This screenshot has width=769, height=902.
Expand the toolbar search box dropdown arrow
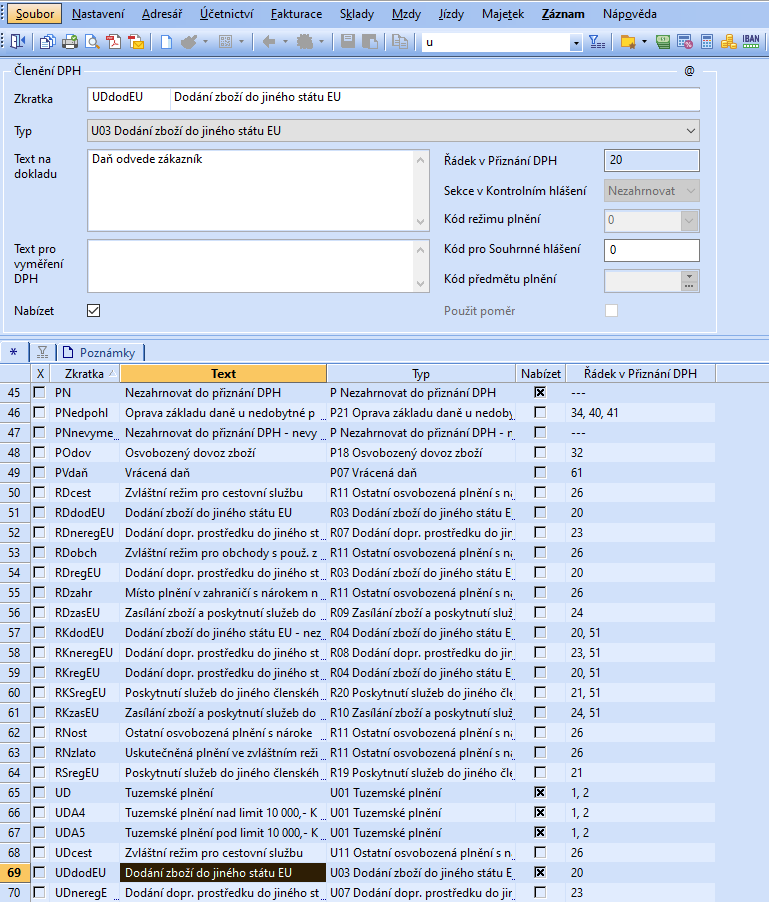click(x=576, y=43)
